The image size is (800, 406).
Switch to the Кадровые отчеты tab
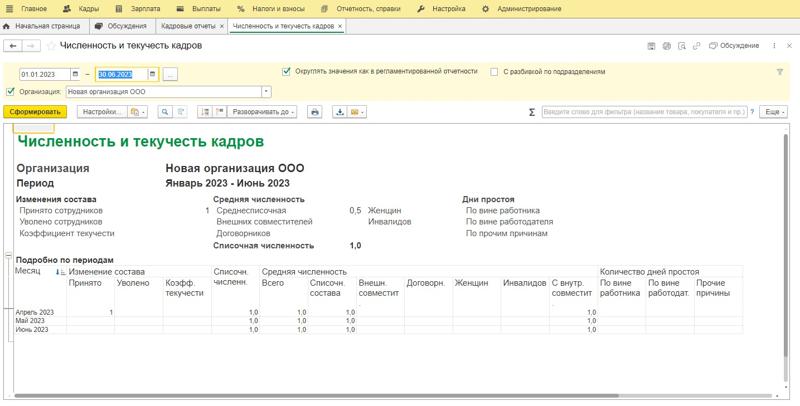(x=188, y=26)
